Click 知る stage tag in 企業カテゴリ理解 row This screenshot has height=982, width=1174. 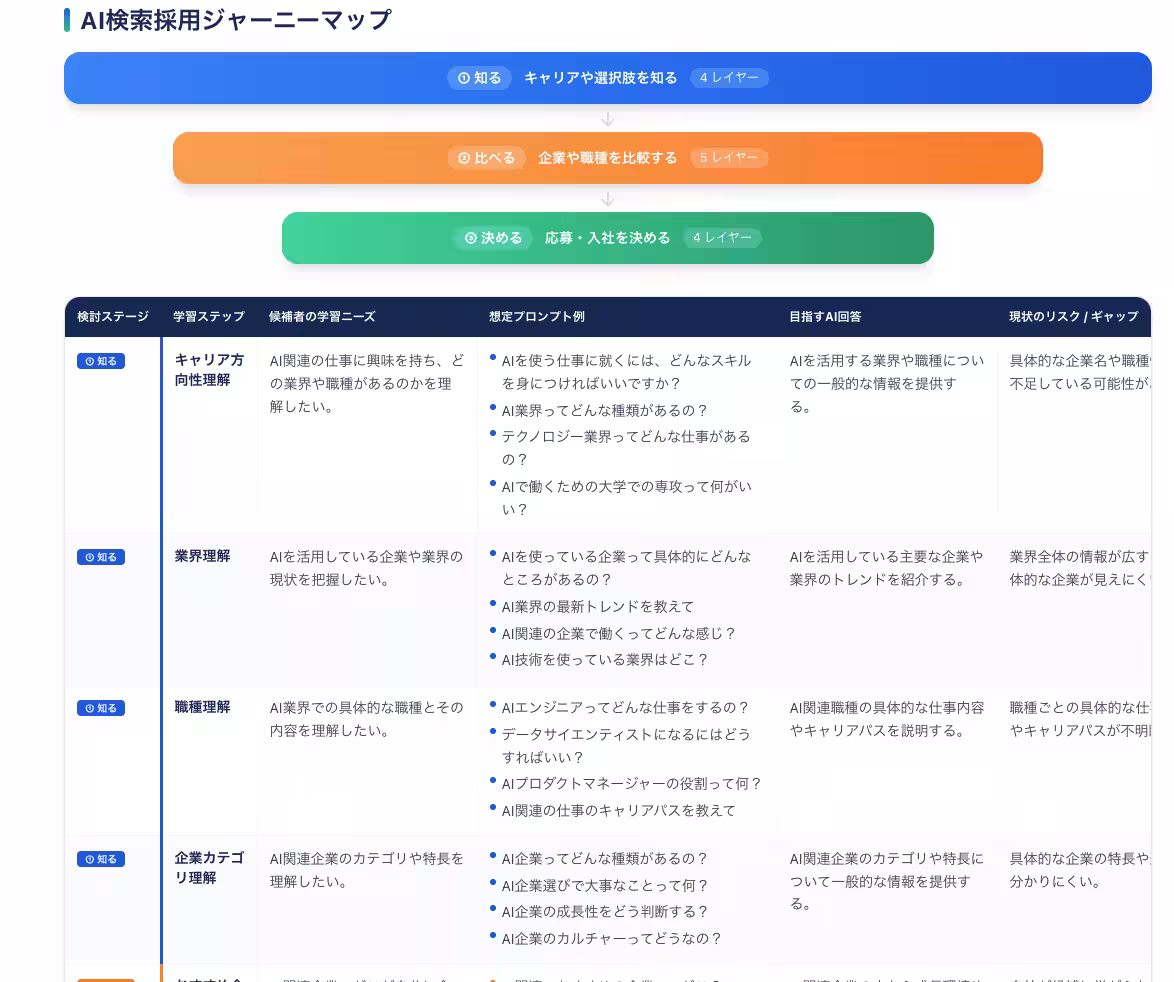click(x=101, y=859)
